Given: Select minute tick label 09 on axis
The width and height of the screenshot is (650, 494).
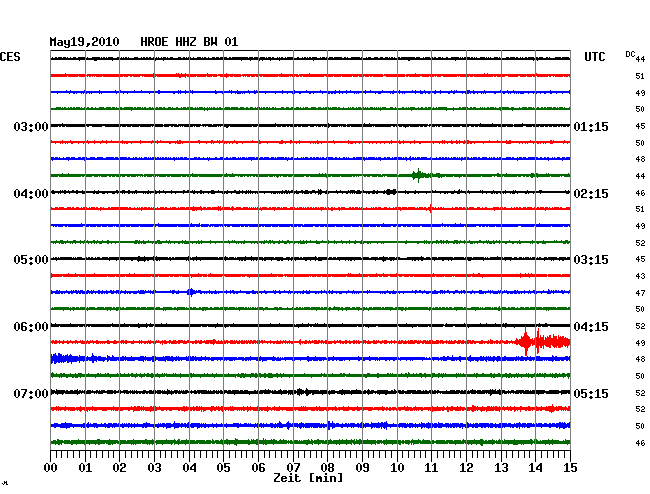Looking at the screenshot, I should point(362,467).
